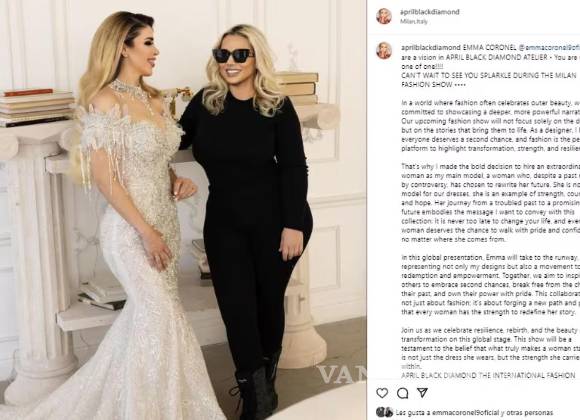Click the first caption paragraph about fashion
Image resolution: width=580 pixels, height=420 pixels.
(x=490, y=125)
